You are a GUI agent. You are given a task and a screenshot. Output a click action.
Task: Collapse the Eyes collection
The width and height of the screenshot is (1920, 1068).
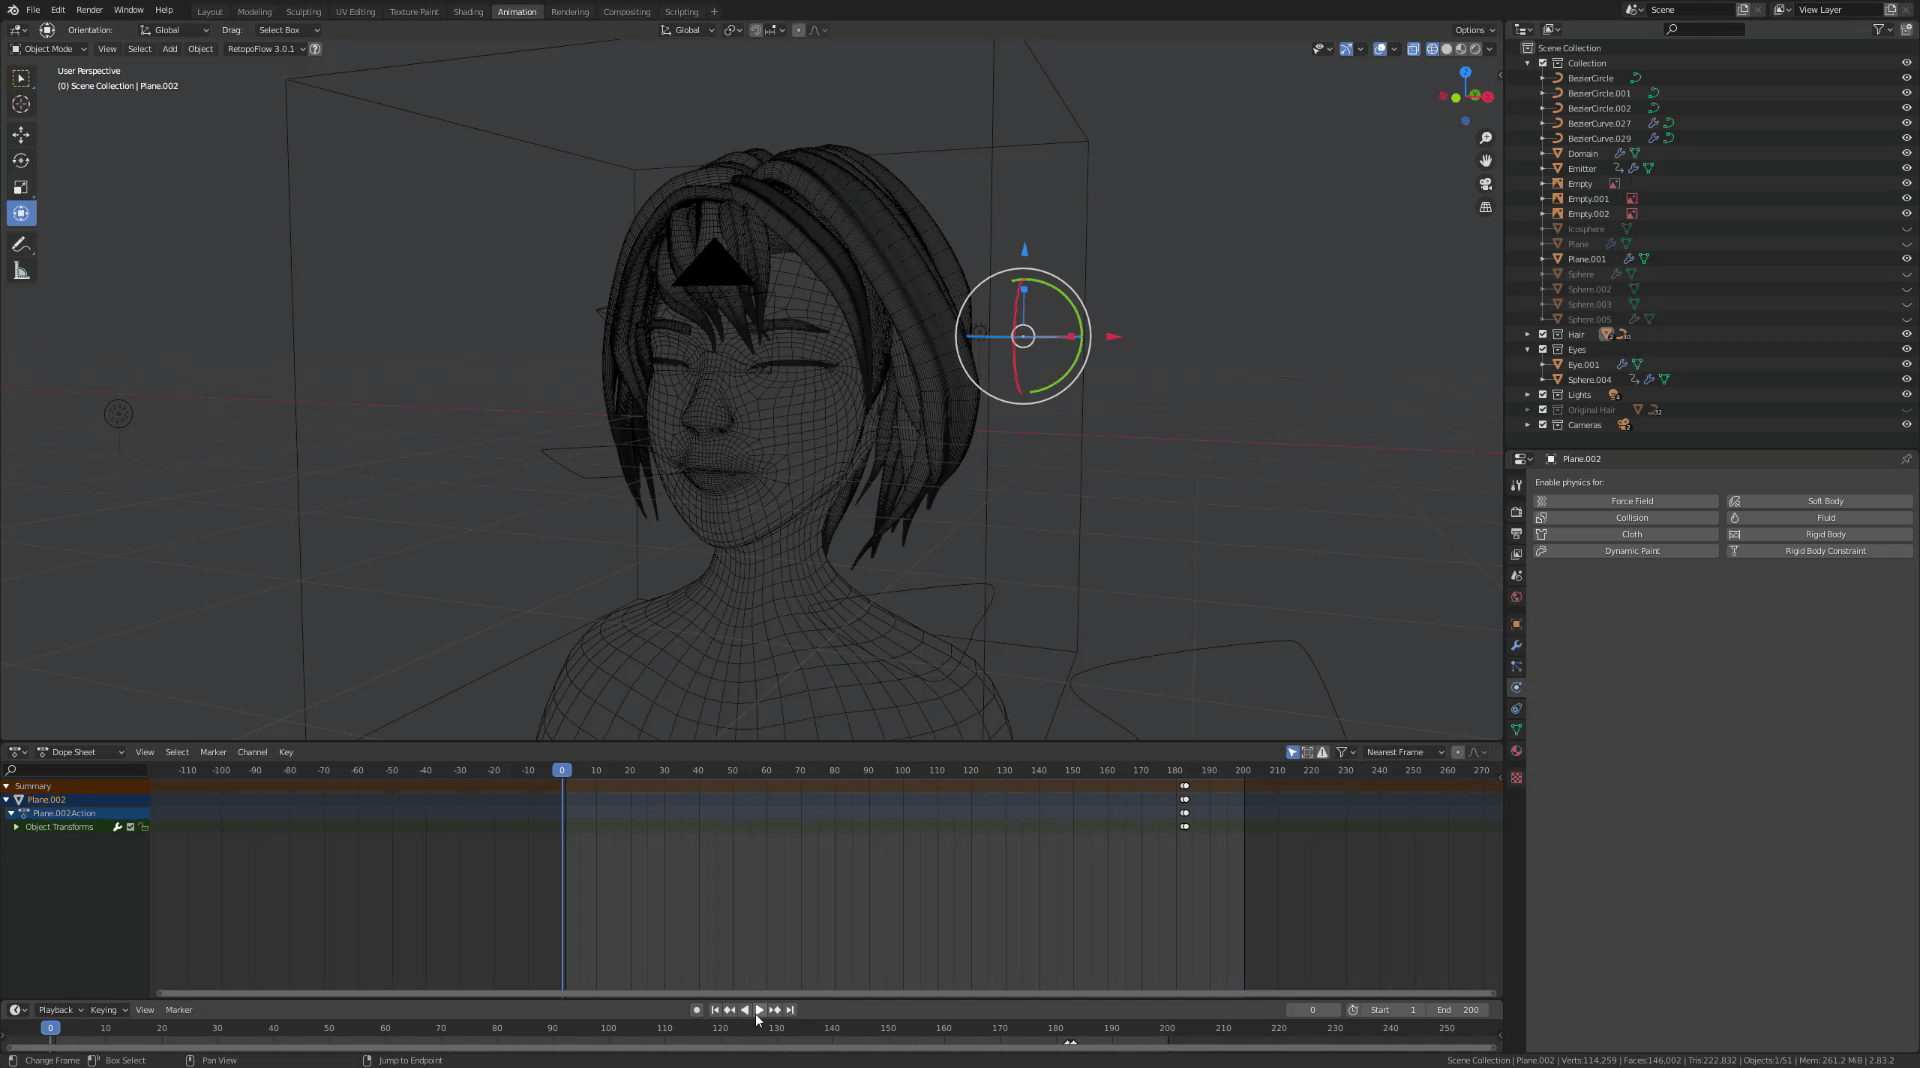pyautogui.click(x=1528, y=349)
